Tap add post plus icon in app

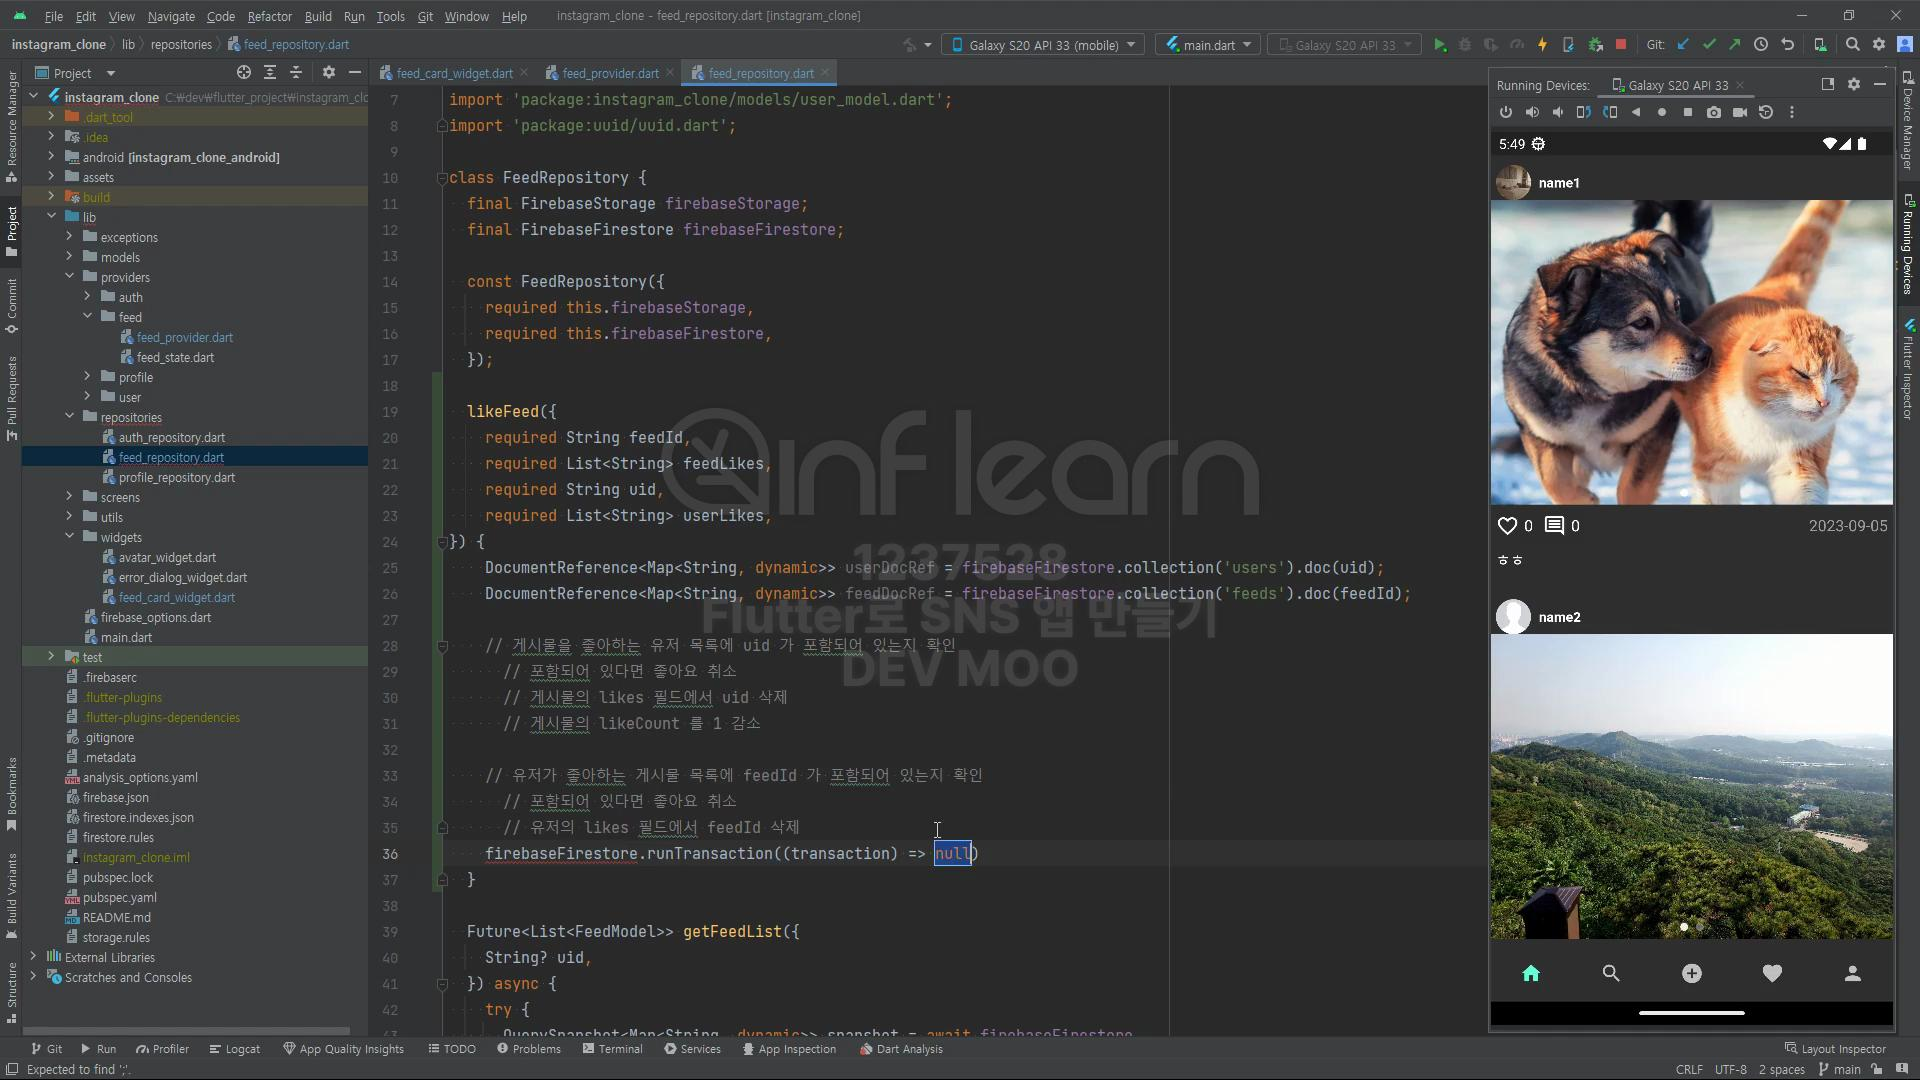click(1692, 973)
